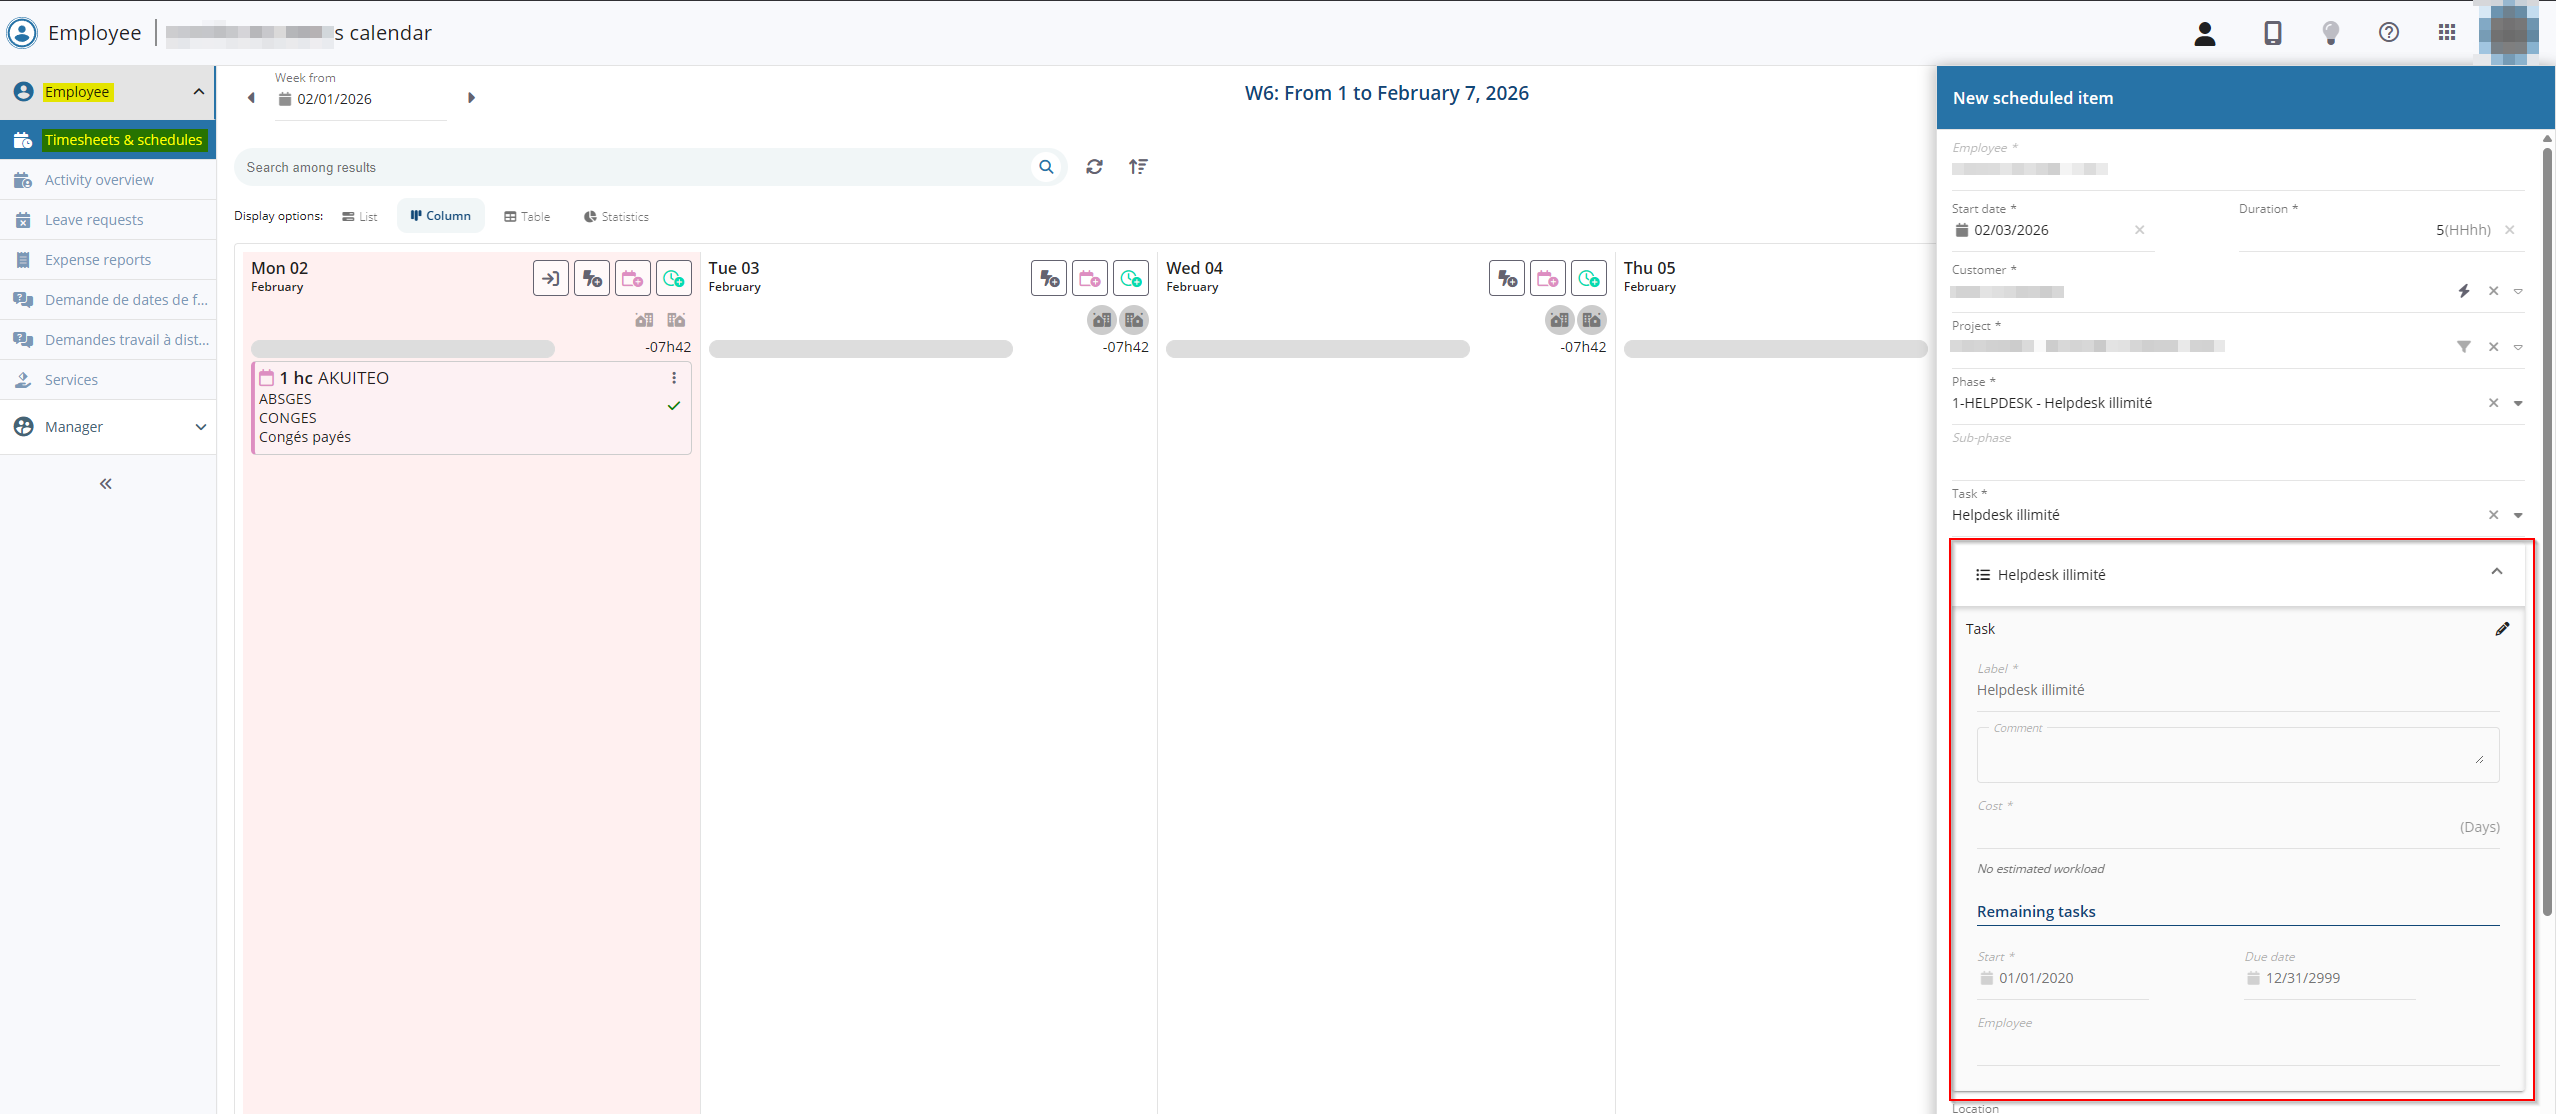Click the Customer field lightning bolt icon

point(2464,291)
